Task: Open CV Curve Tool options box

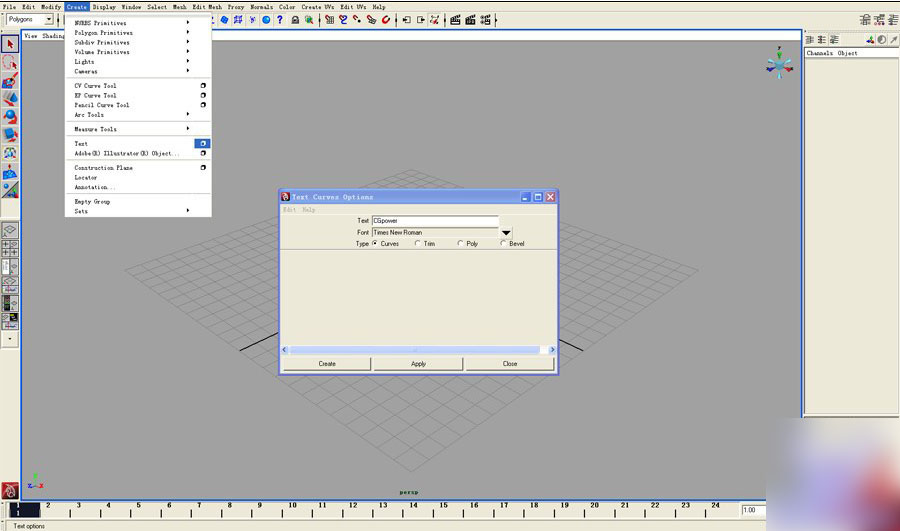Action: coord(203,86)
